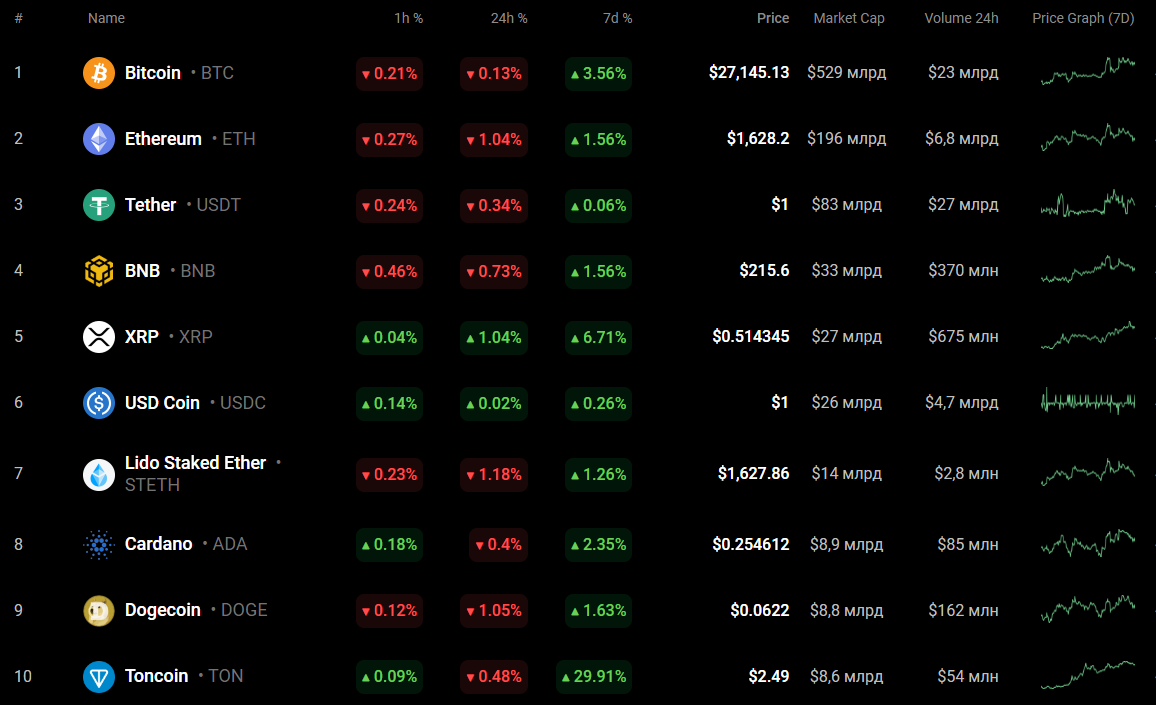Click the XRP coin logo icon

(99, 337)
